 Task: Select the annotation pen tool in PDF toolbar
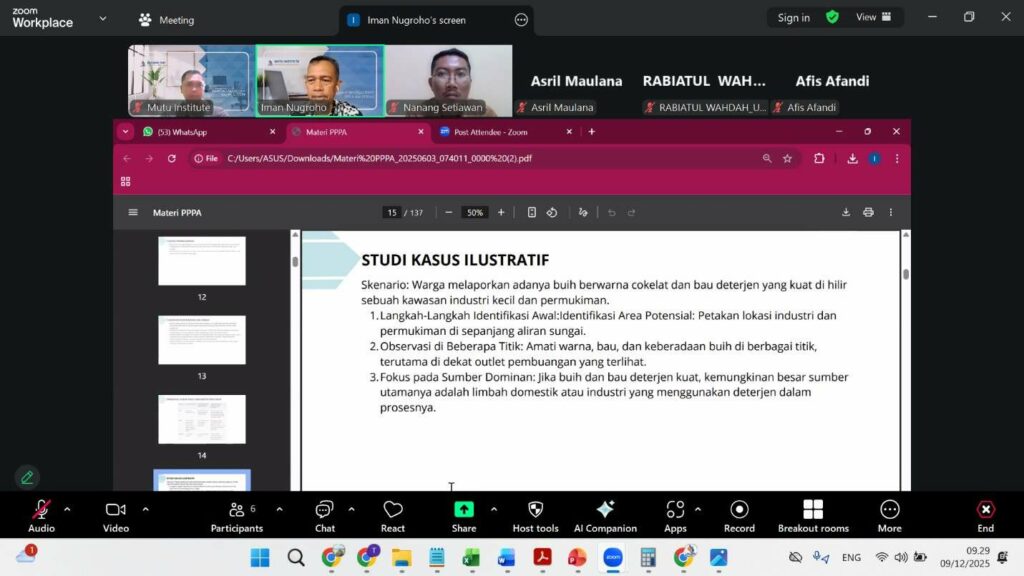click(583, 212)
